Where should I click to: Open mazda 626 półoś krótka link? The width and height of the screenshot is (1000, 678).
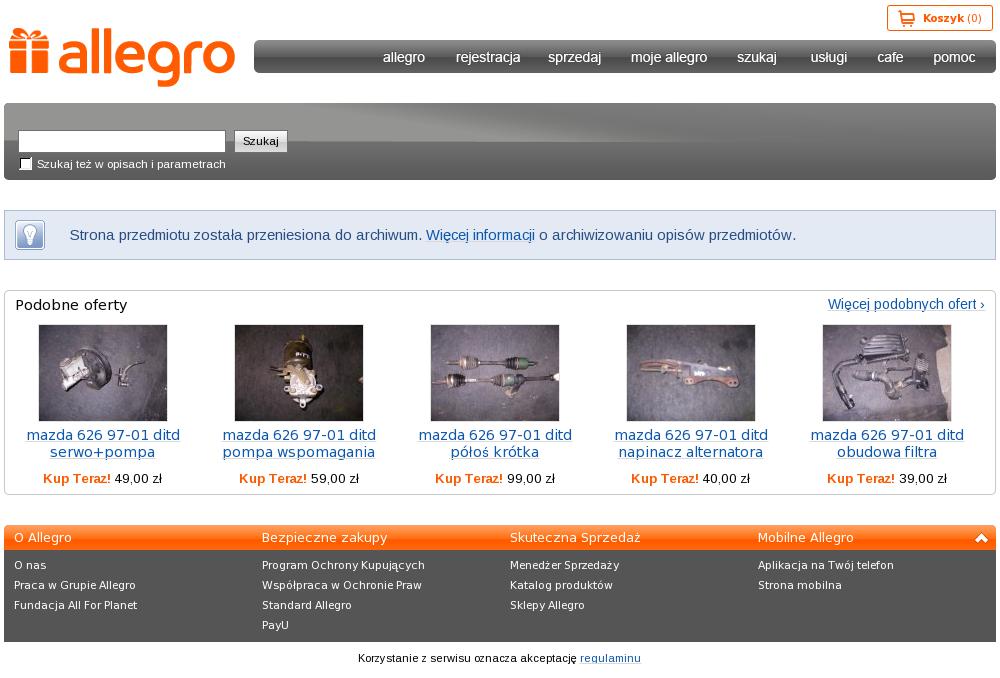pyautogui.click(x=495, y=443)
